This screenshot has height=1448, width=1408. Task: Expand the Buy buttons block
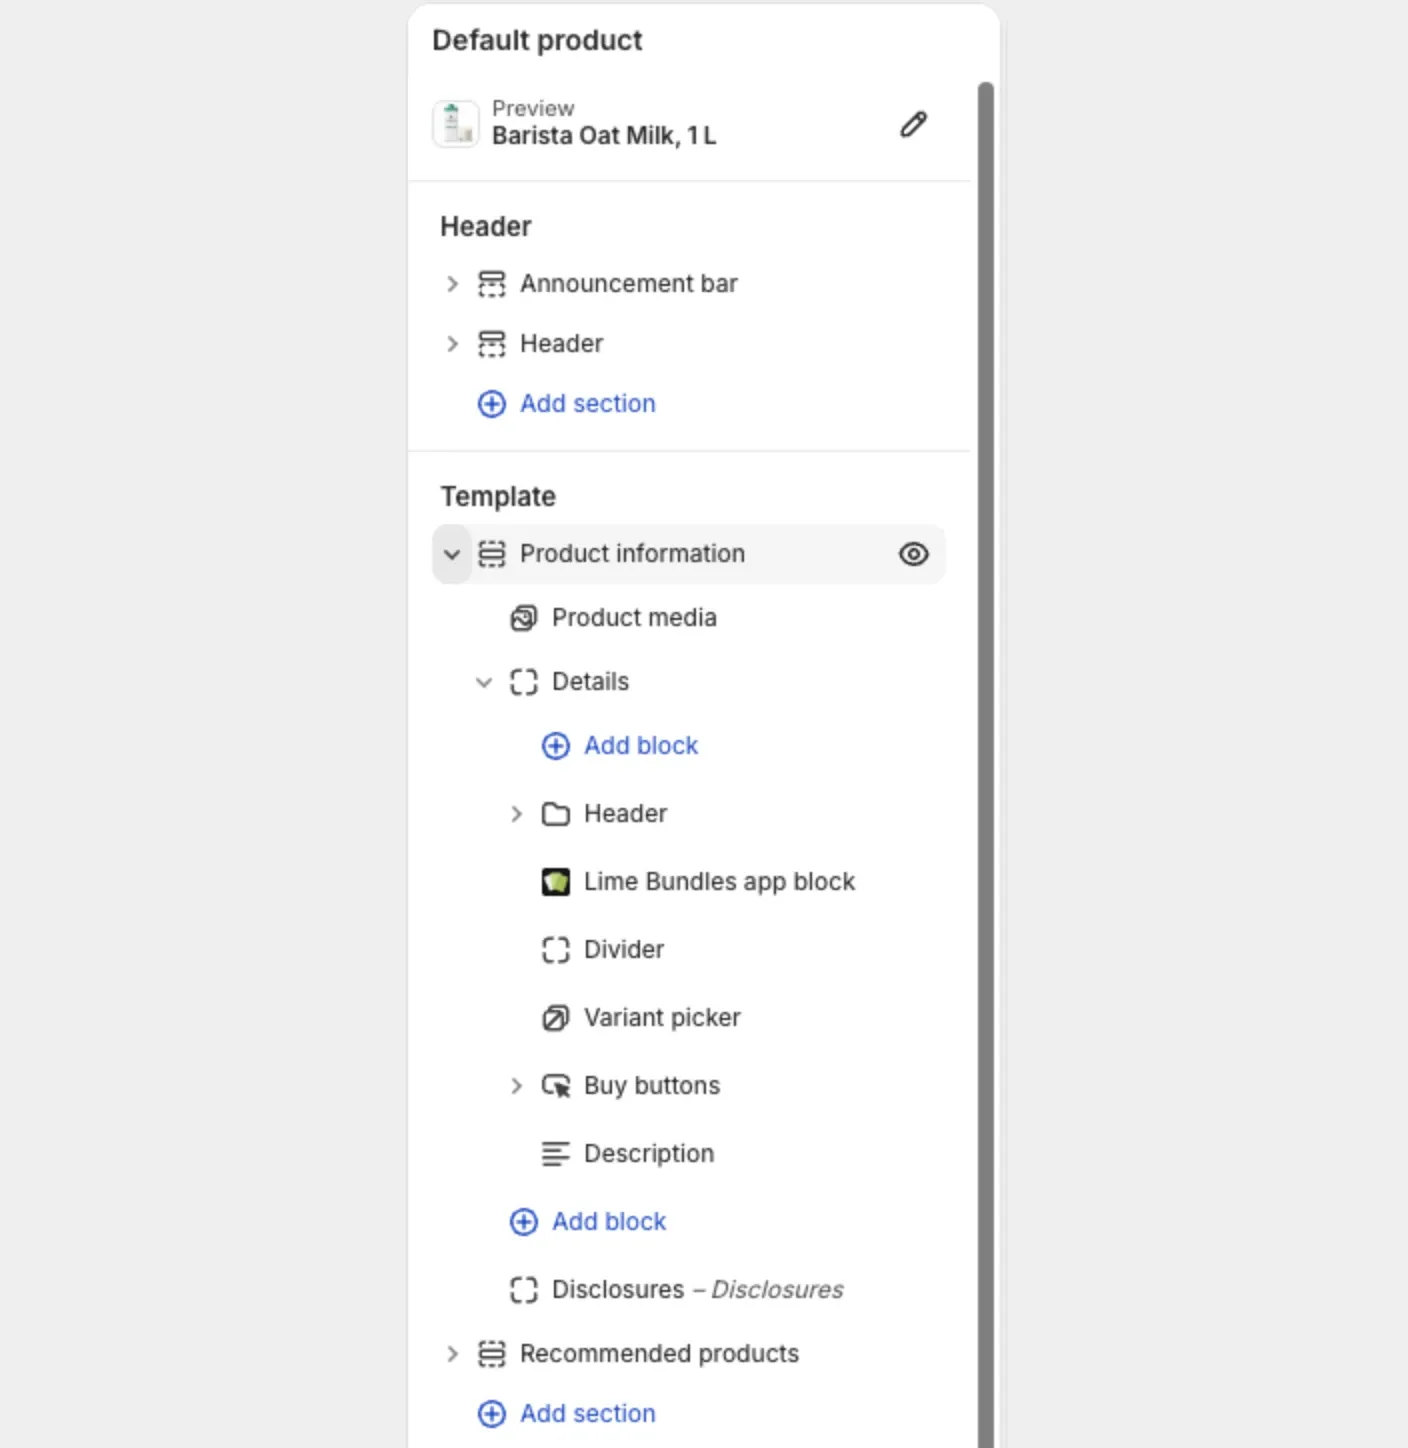pyautogui.click(x=516, y=1086)
